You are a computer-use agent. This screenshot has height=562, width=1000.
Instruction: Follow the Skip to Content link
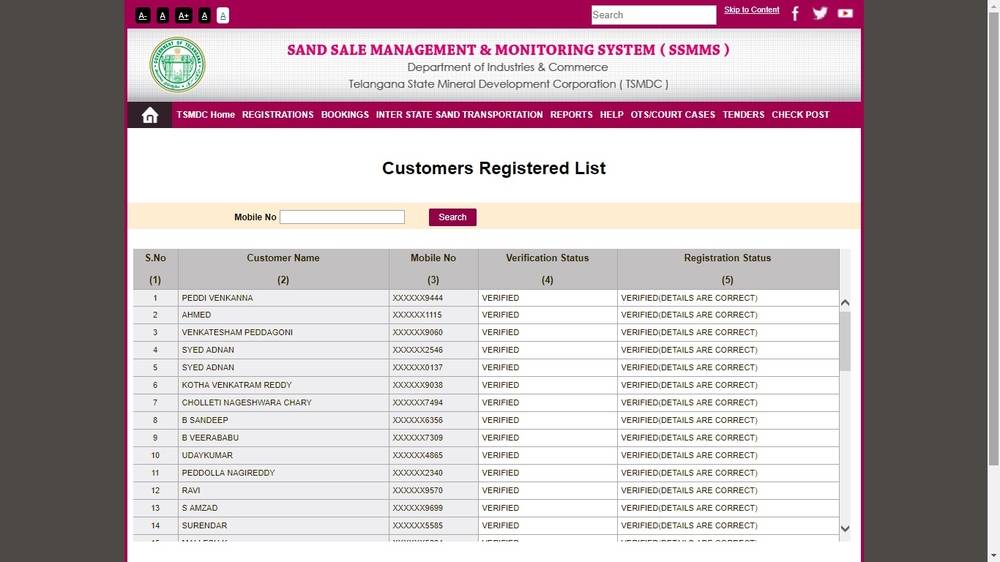point(752,10)
